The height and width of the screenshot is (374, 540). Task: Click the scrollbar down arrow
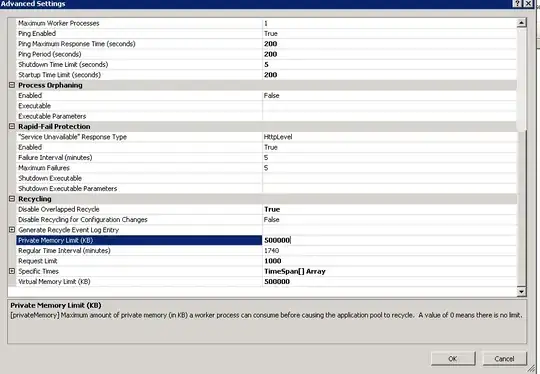[x=521, y=292]
